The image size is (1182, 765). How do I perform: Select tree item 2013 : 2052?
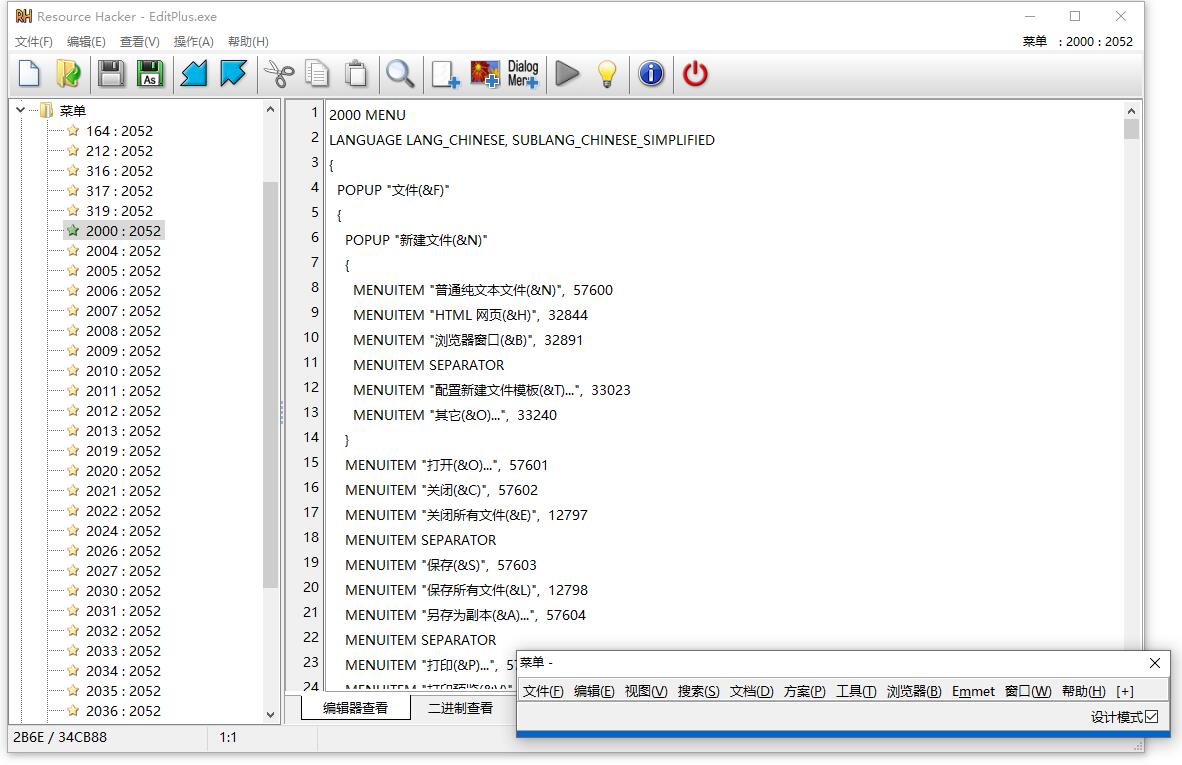click(123, 430)
